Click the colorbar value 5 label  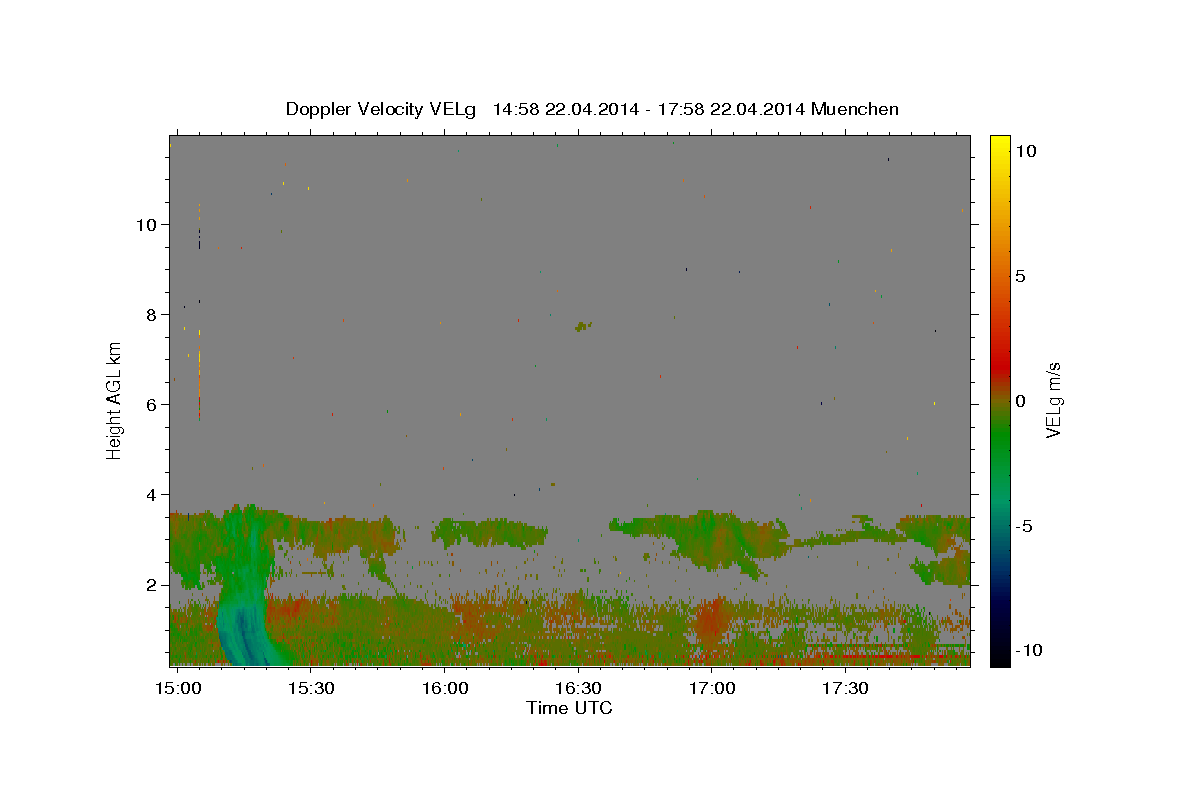tap(1020, 276)
